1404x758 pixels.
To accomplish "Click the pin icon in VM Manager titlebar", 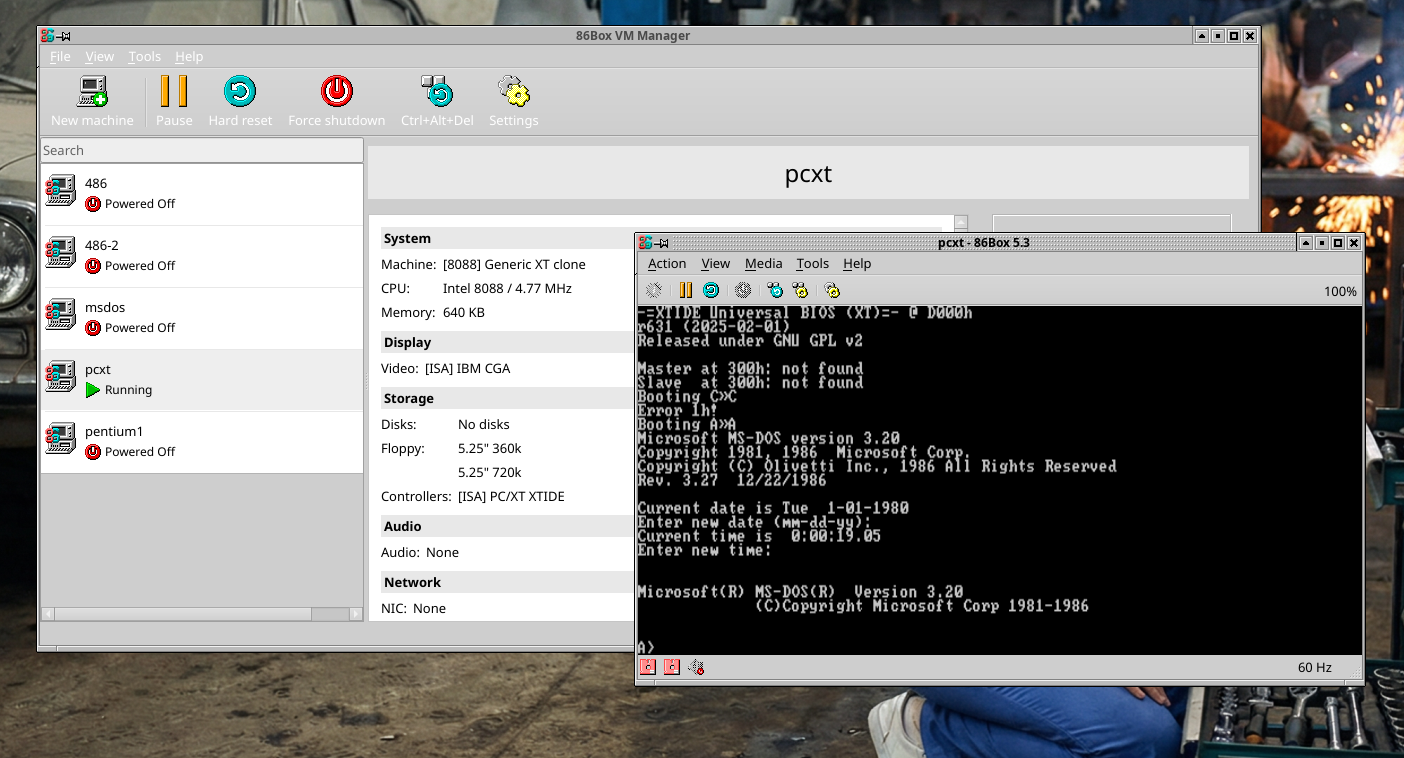I will click(63, 36).
